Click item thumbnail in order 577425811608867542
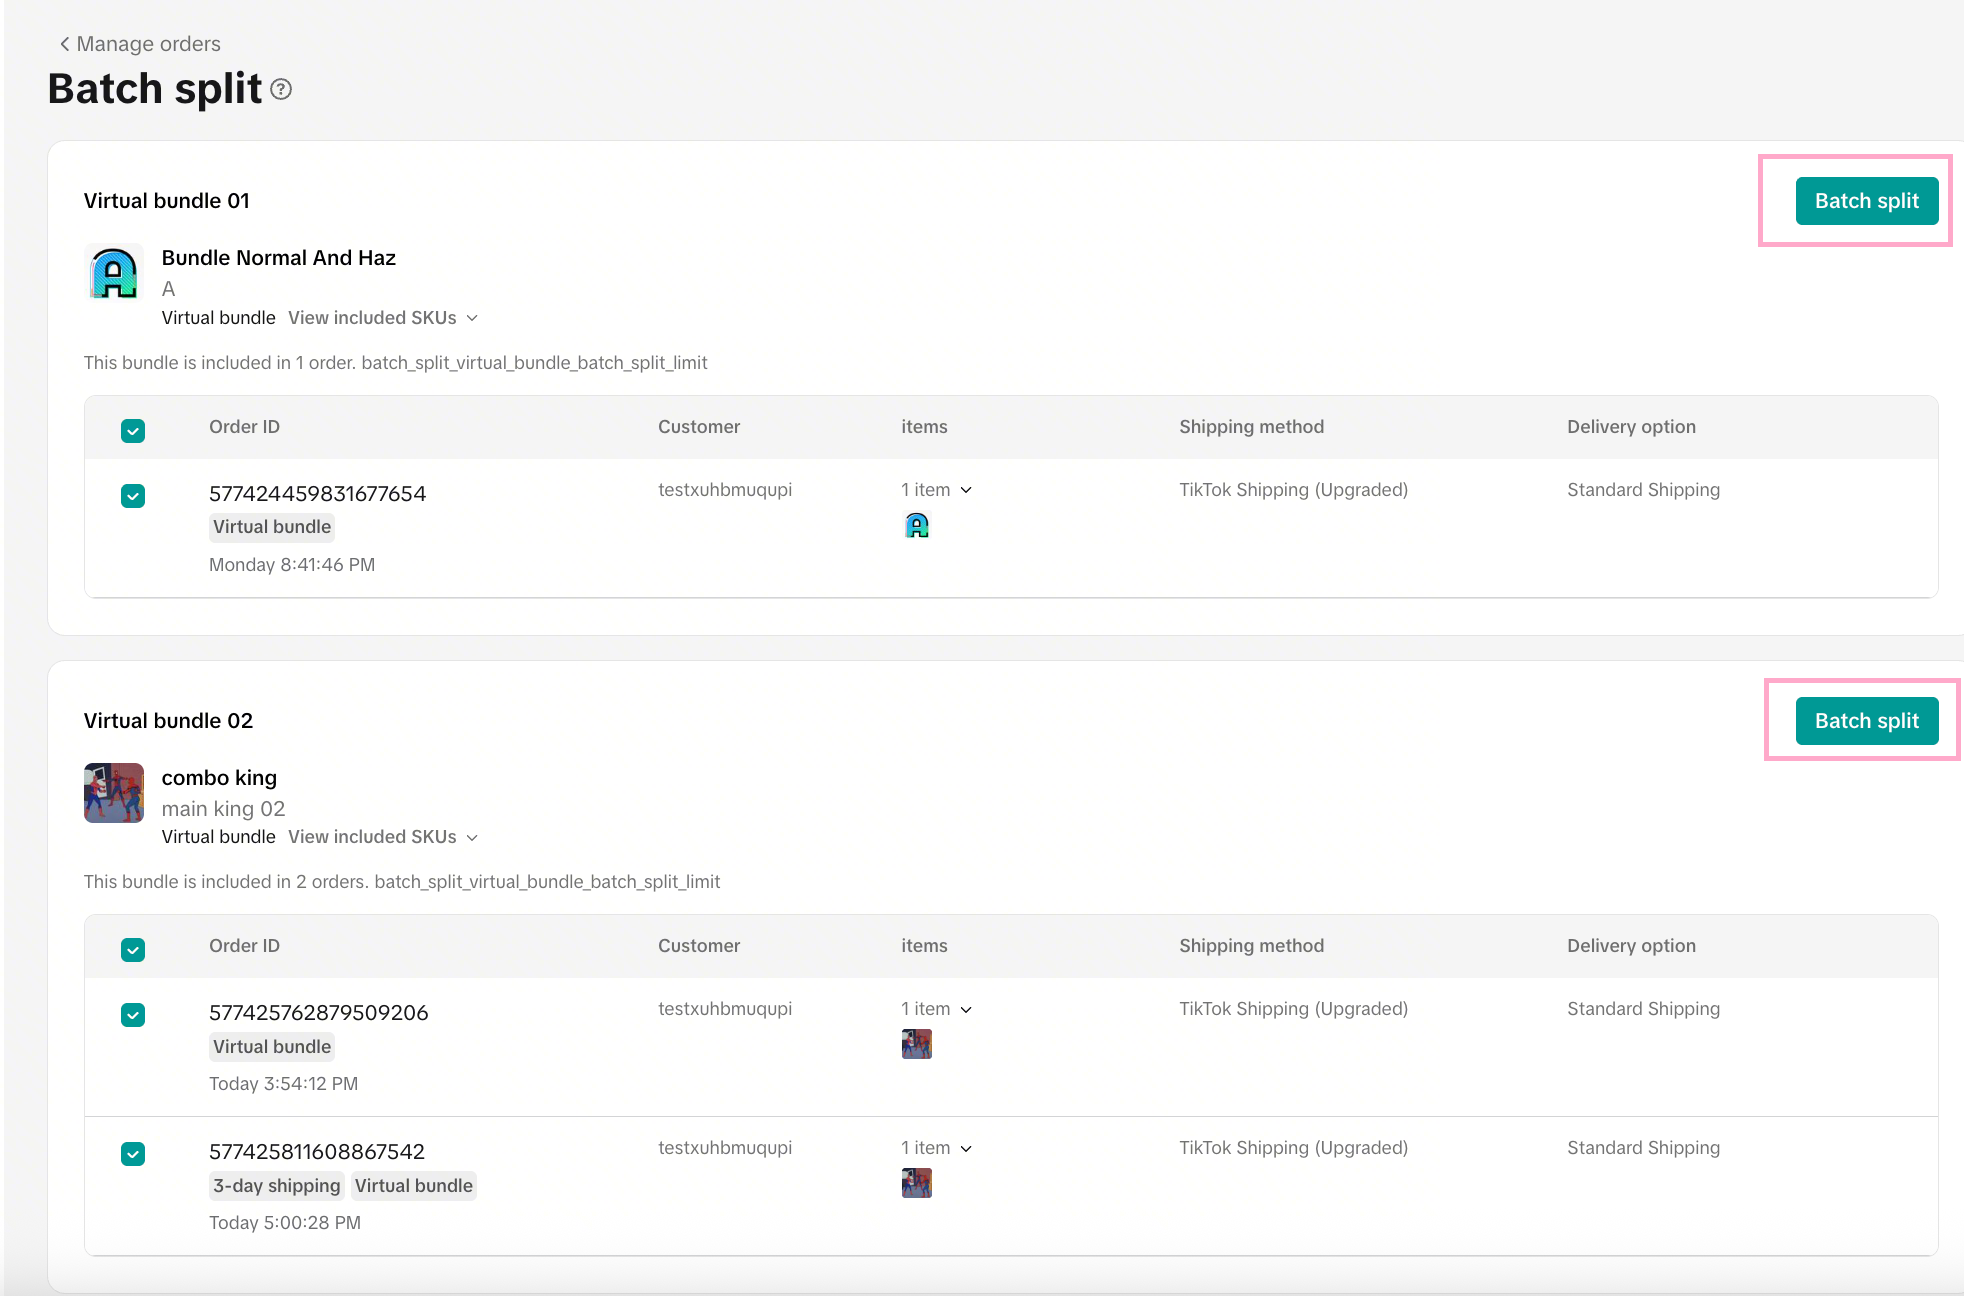The height and width of the screenshot is (1296, 1964). pyautogui.click(x=917, y=1183)
